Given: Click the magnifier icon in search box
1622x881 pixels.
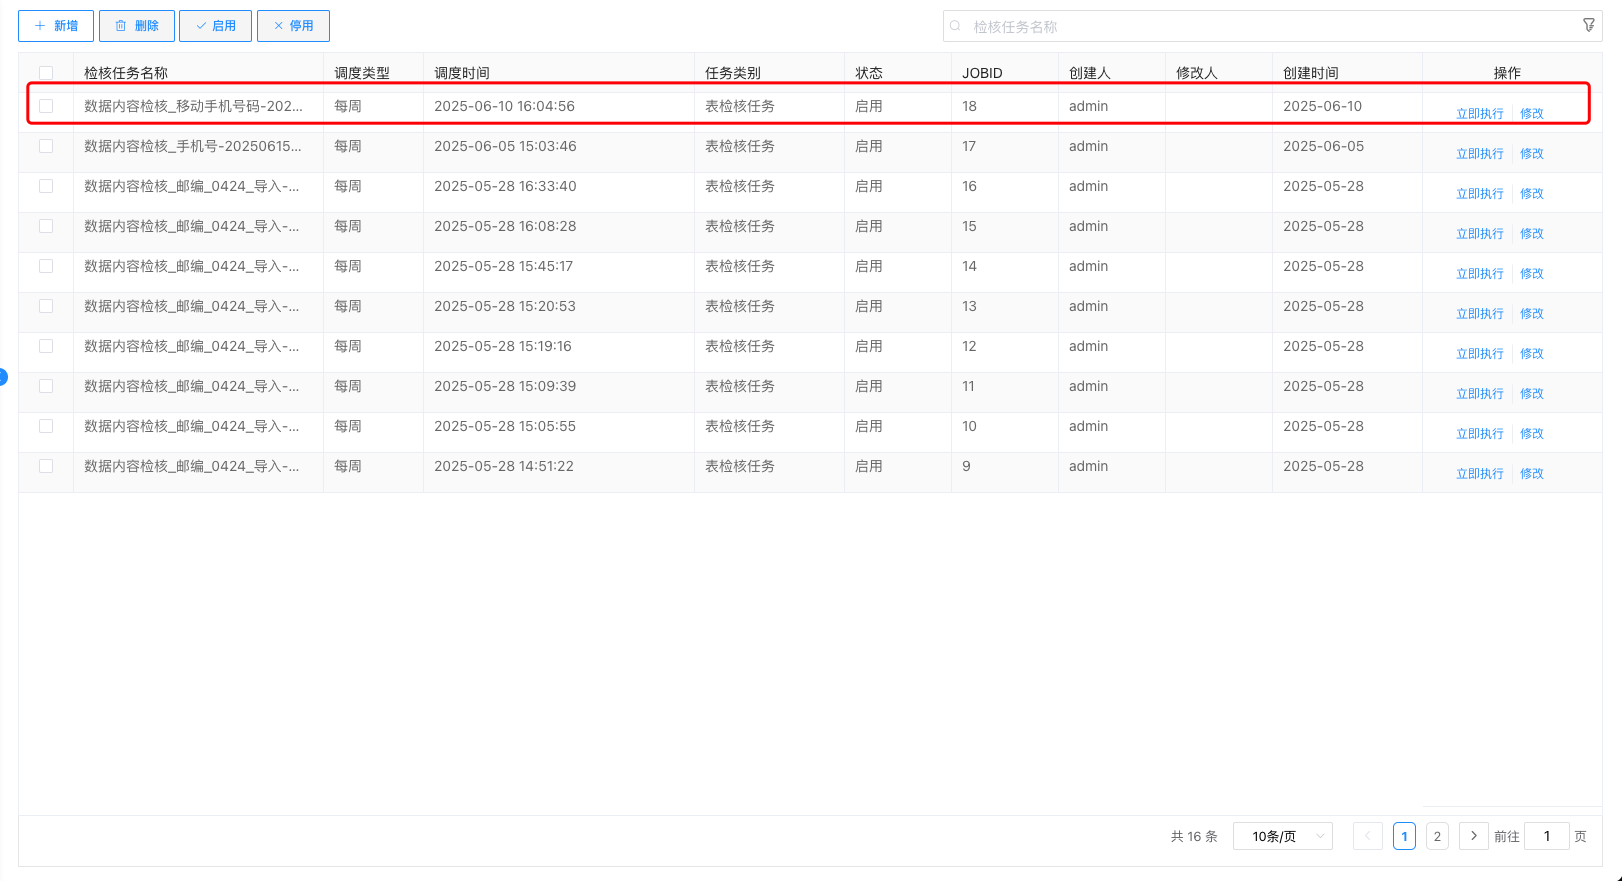Looking at the screenshot, I should pyautogui.click(x=956, y=26).
